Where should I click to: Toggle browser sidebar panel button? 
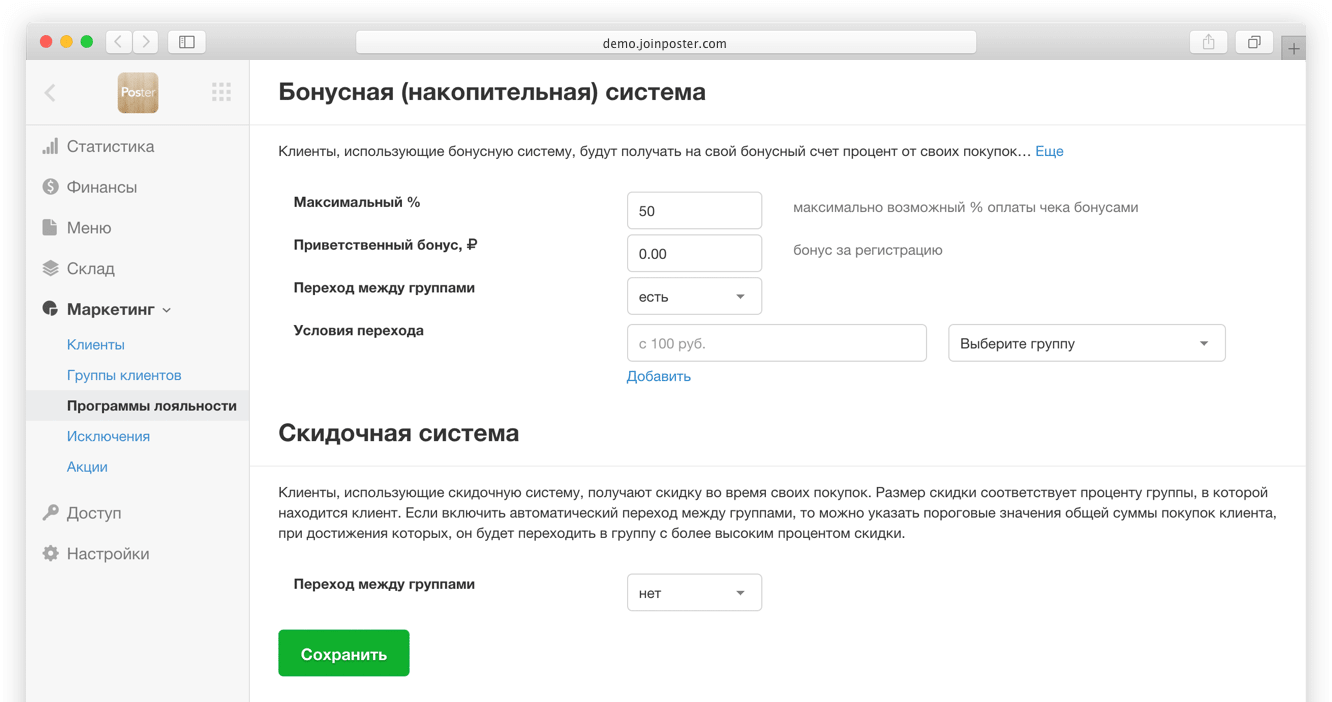[187, 42]
